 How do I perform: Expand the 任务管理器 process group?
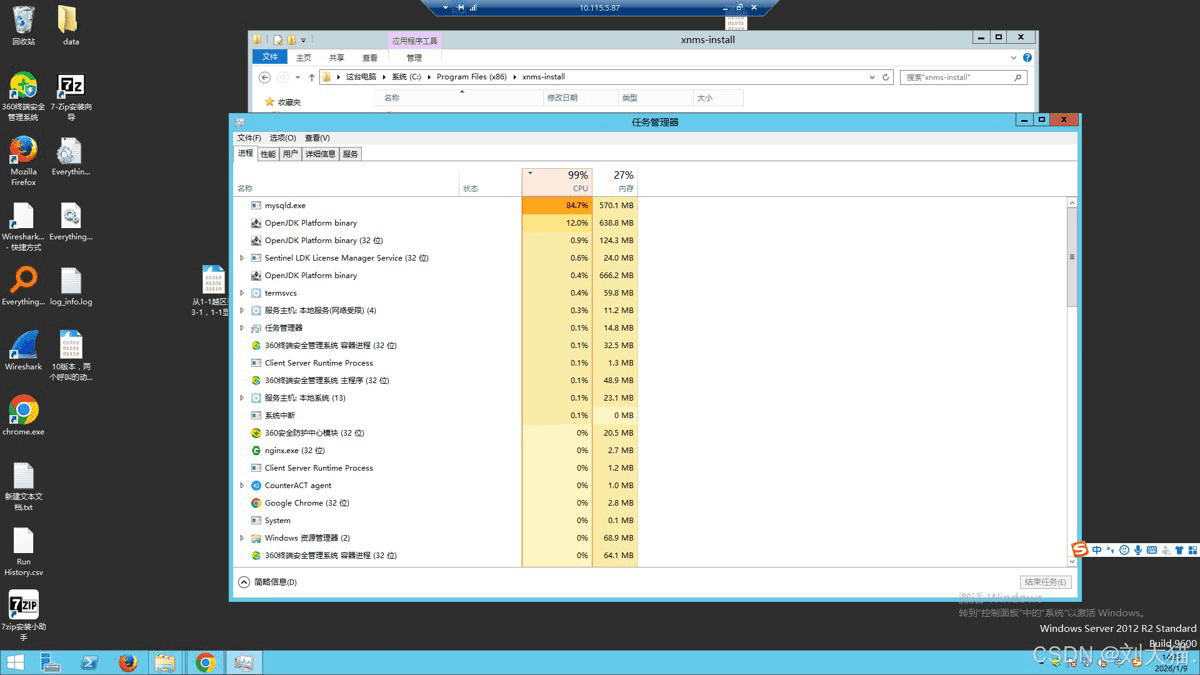242,328
